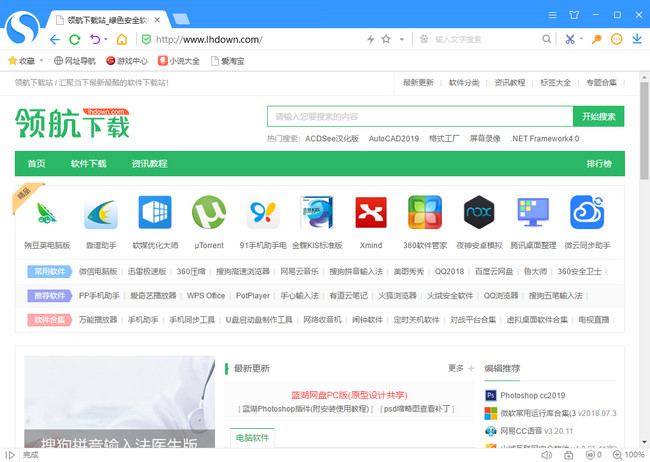This screenshot has width=650, height=462.
Task: Open the 最新更新 top link
Action: pos(418,83)
